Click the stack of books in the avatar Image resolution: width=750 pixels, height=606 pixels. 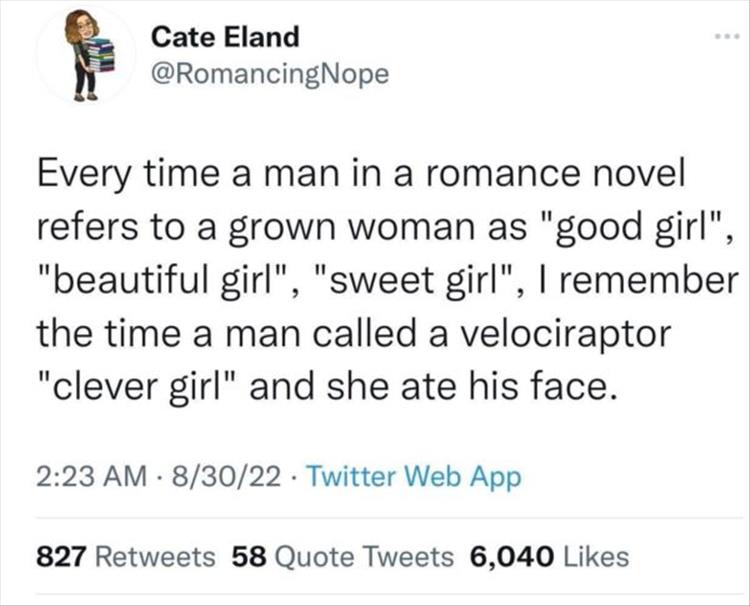pyautogui.click(x=100, y=54)
